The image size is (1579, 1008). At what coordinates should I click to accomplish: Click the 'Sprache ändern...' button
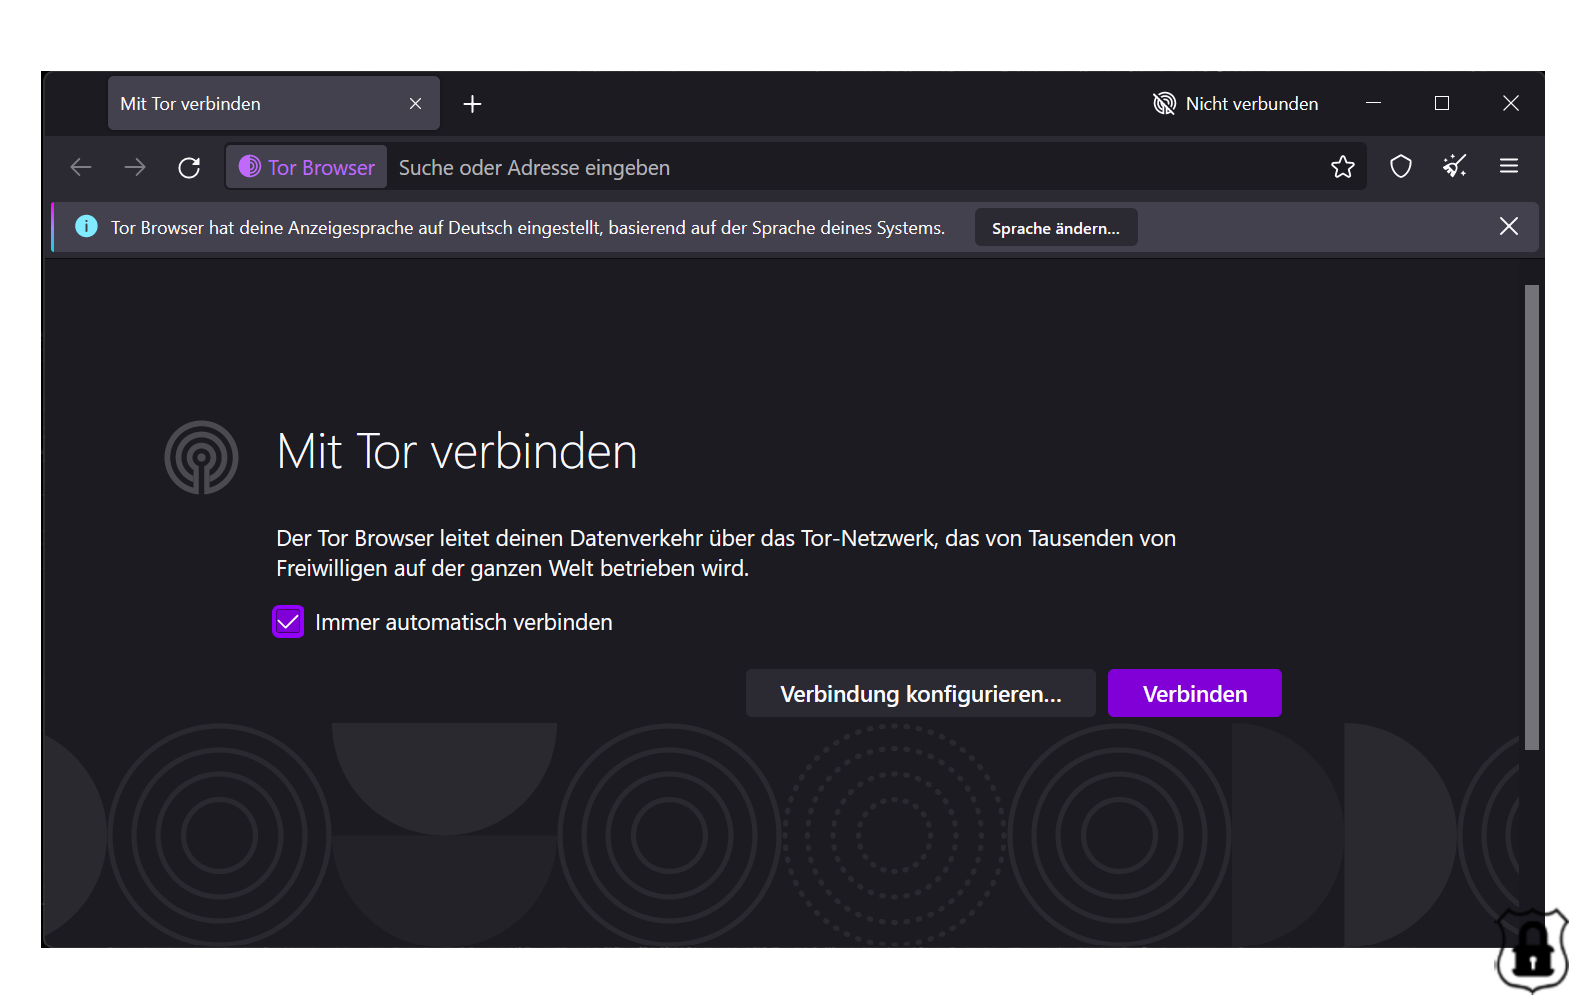point(1056,228)
